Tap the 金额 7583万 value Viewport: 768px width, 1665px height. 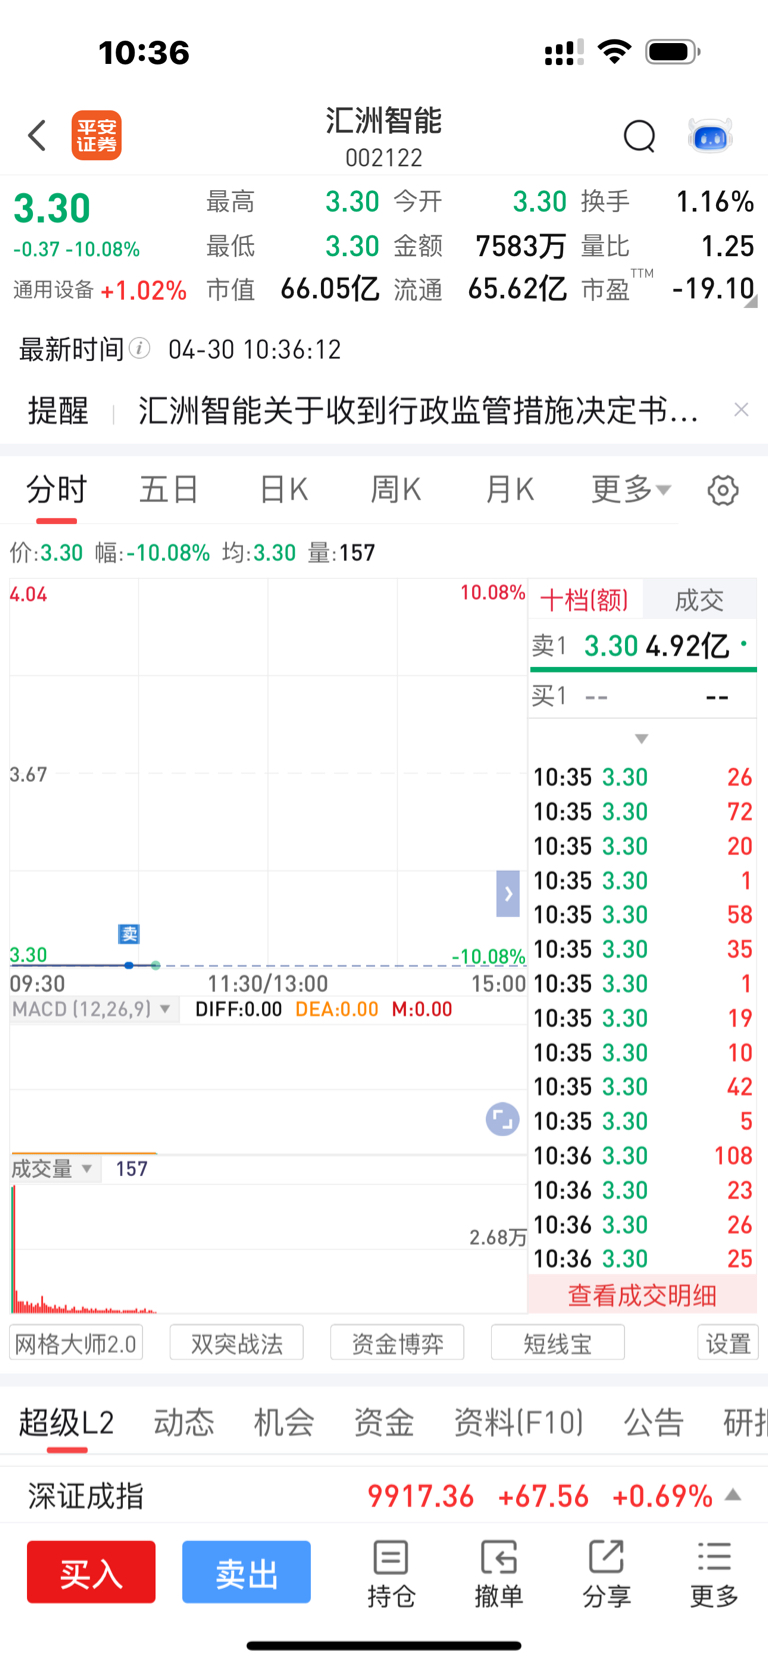(x=520, y=245)
